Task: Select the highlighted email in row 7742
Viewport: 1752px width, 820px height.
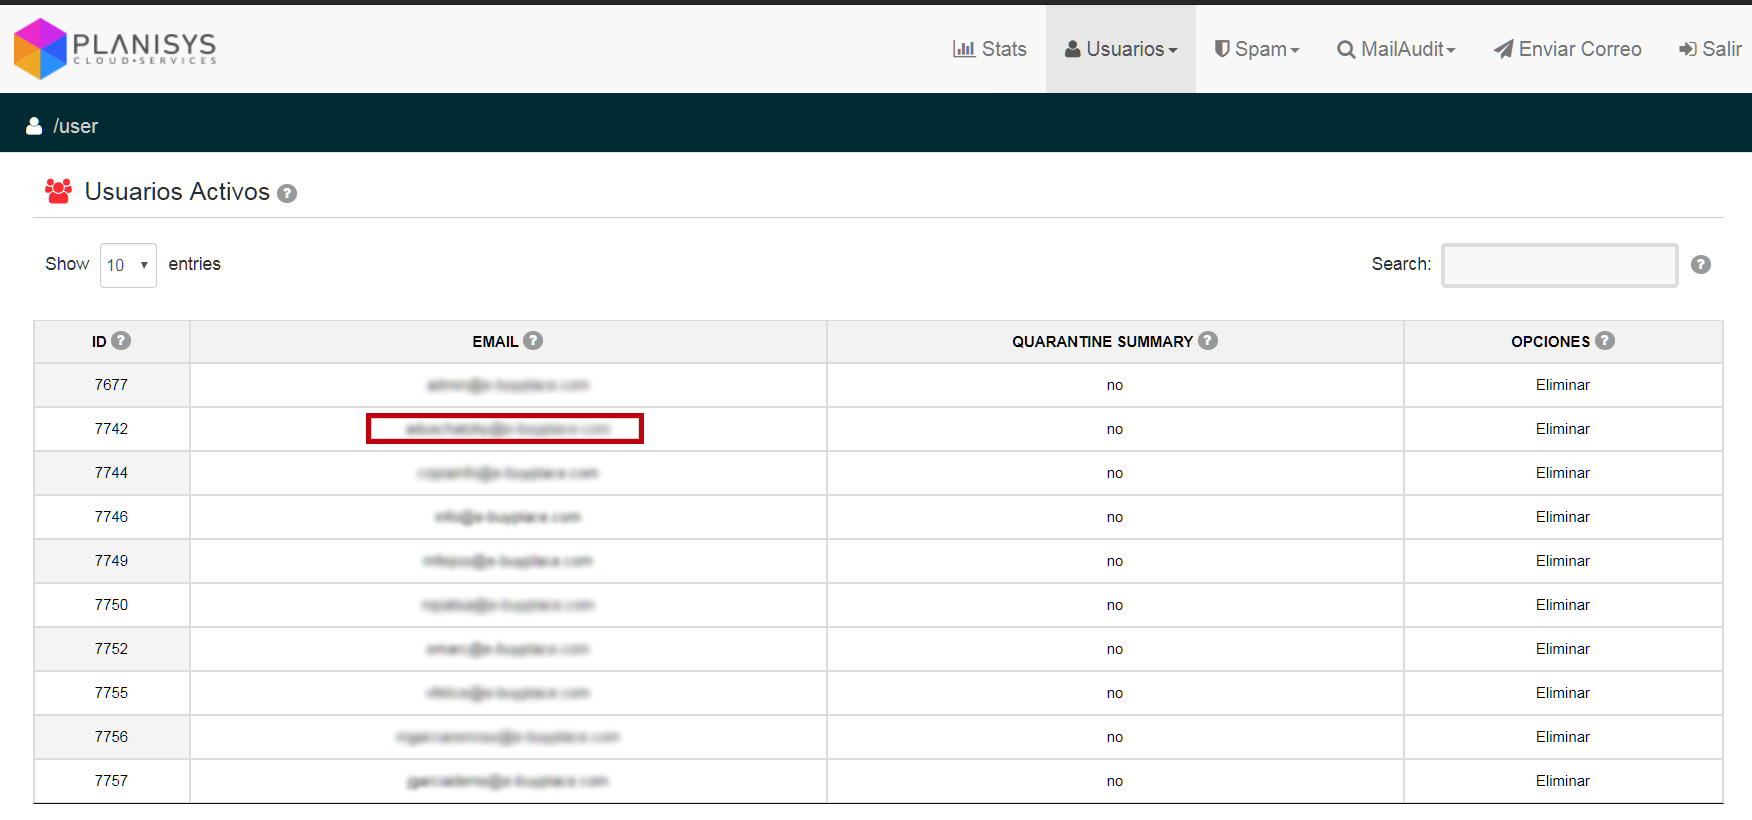Action: [506, 429]
